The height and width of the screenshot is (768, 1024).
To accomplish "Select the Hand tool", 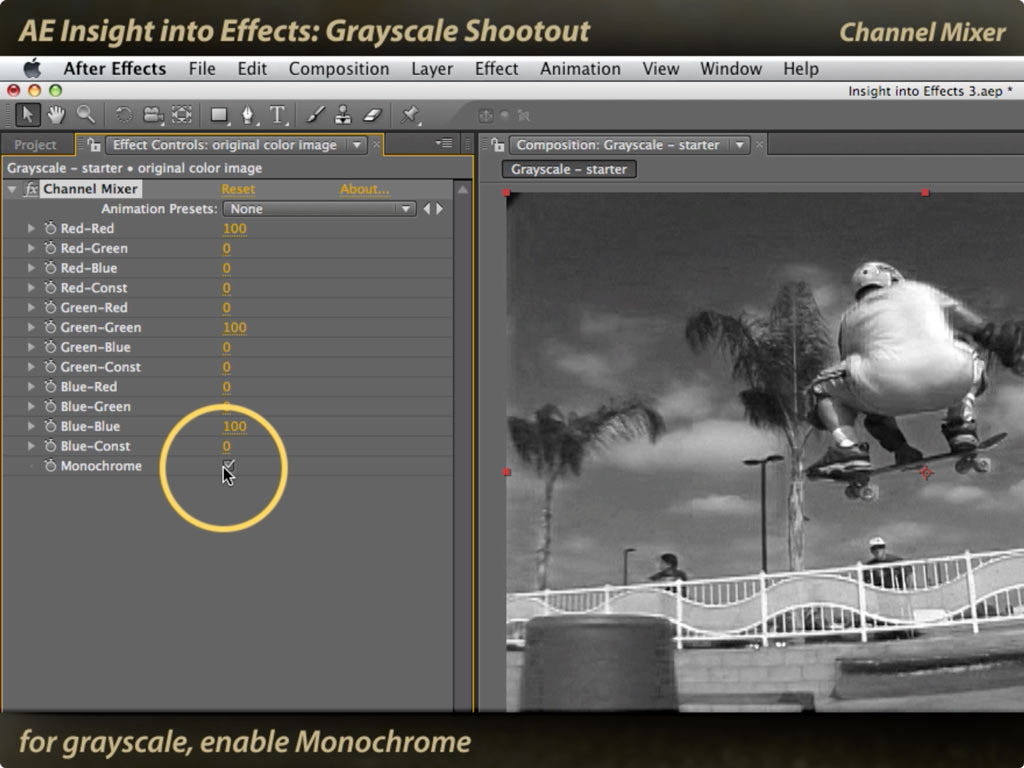I will (56, 115).
